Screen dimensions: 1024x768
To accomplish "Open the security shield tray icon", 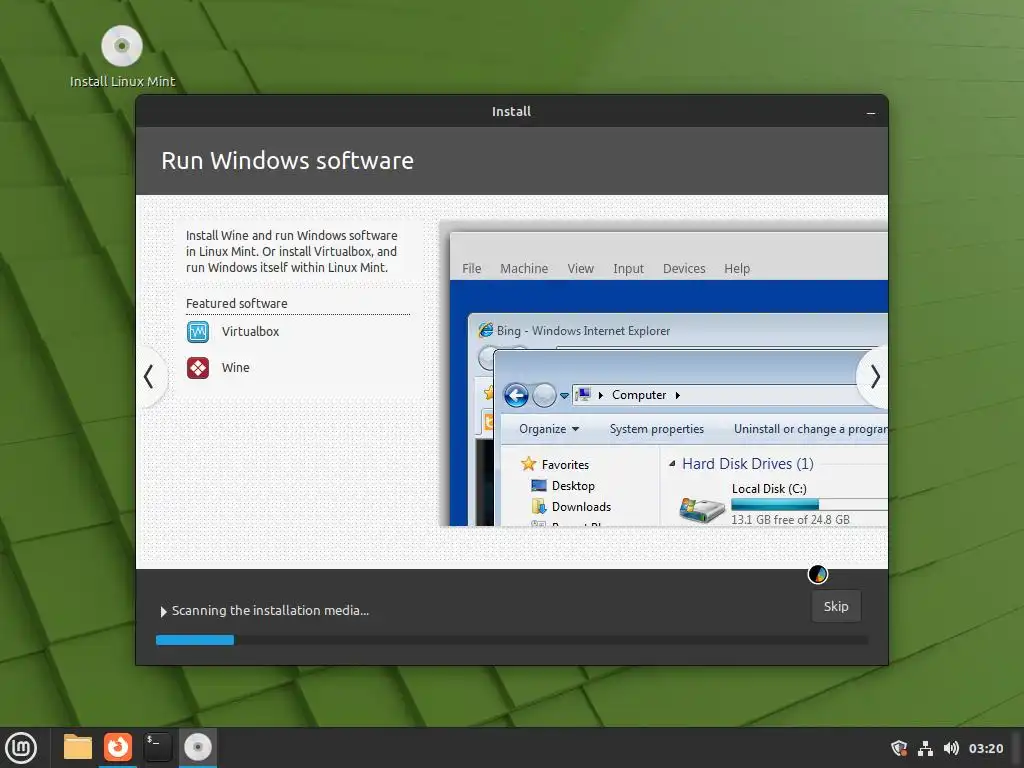I will (x=899, y=748).
